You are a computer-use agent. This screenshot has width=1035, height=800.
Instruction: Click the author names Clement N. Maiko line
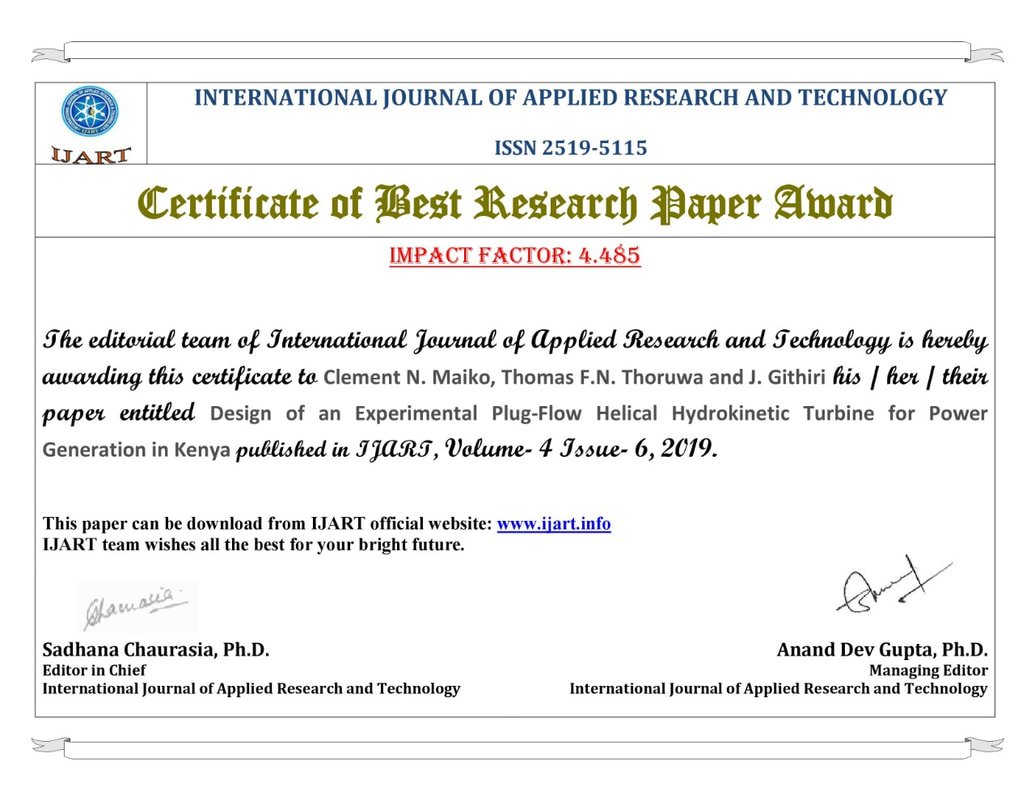pos(574,377)
